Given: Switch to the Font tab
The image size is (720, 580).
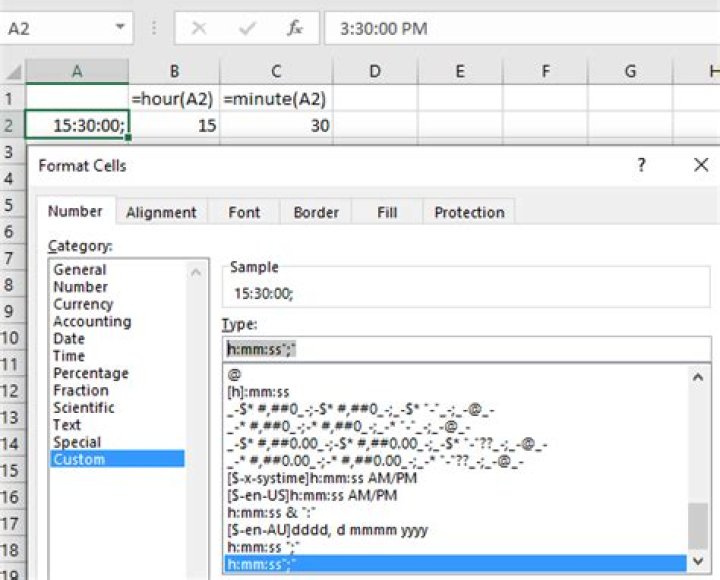Looking at the screenshot, I should (x=244, y=212).
